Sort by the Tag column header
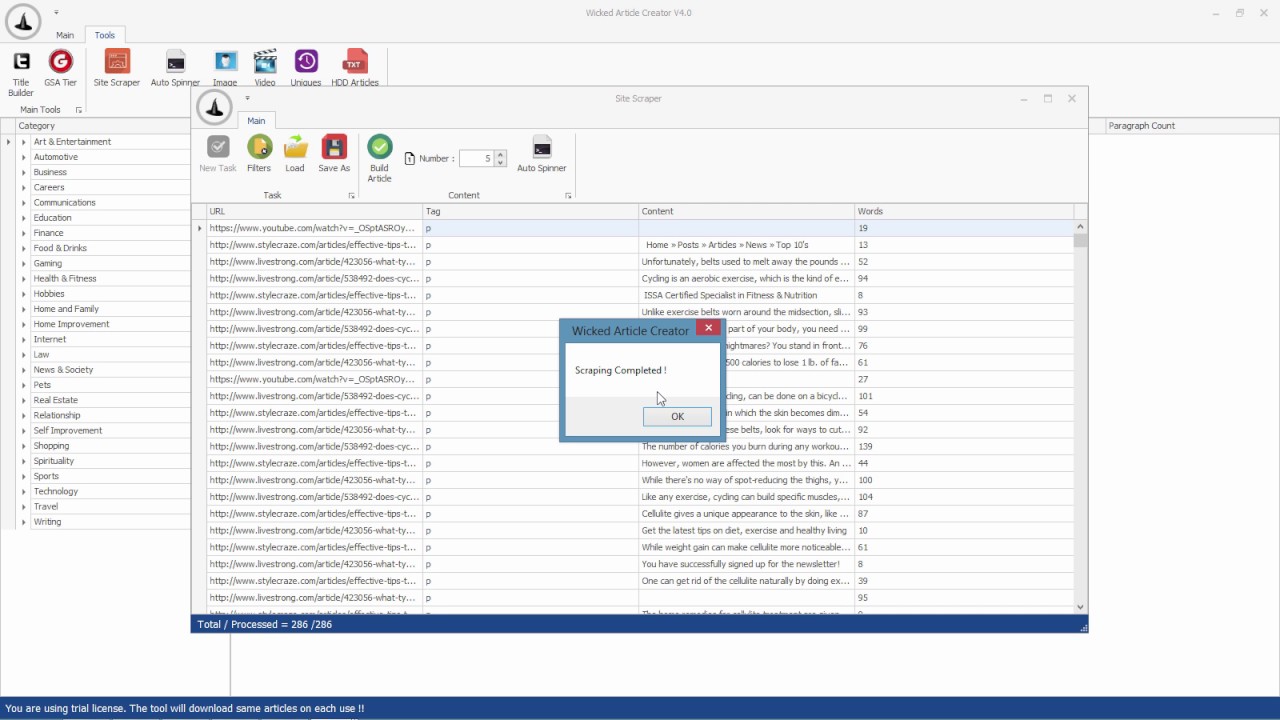This screenshot has height=720, width=1280. click(530, 211)
